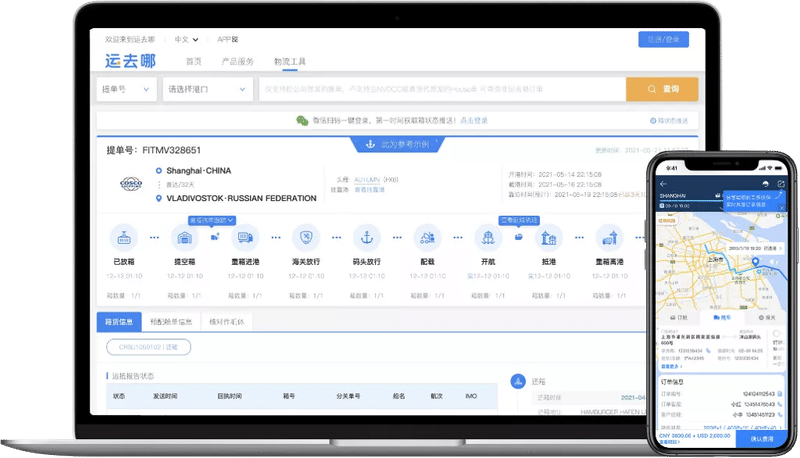Image resolution: width=800 pixels, height=458 pixels.
Task: Tap the back arrow in phone header
Action: click(663, 184)
